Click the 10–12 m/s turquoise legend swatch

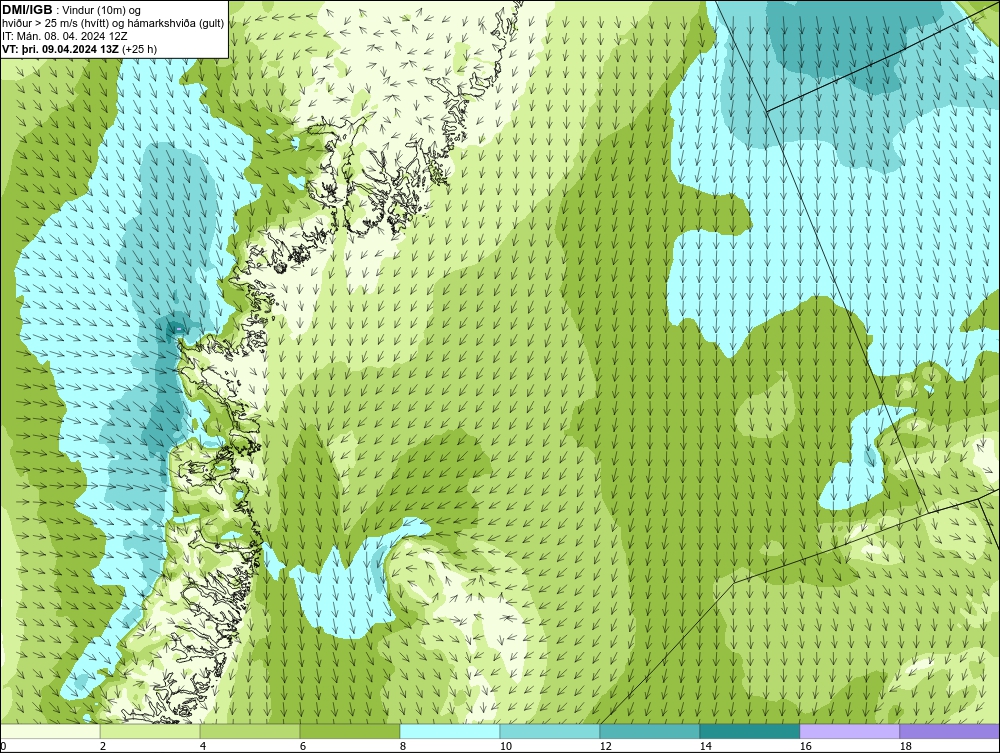pyautogui.click(x=550, y=731)
